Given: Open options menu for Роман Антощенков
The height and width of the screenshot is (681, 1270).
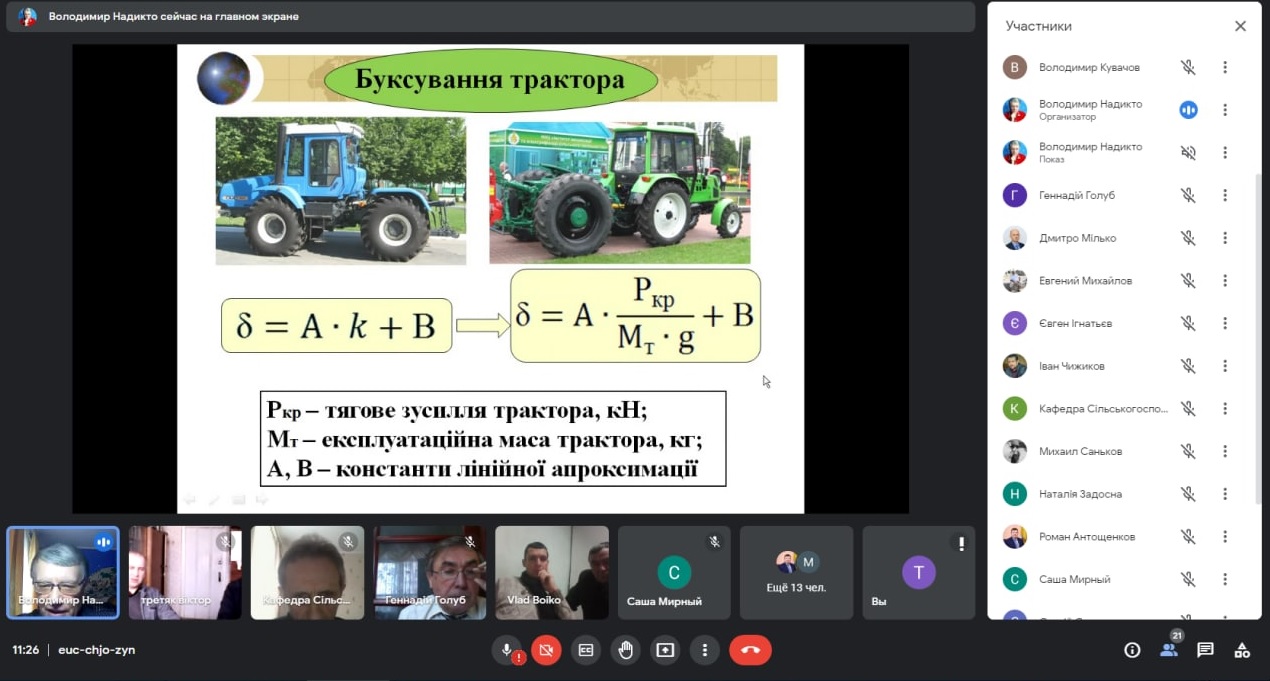Looking at the screenshot, I should (x=1225, y=537).
